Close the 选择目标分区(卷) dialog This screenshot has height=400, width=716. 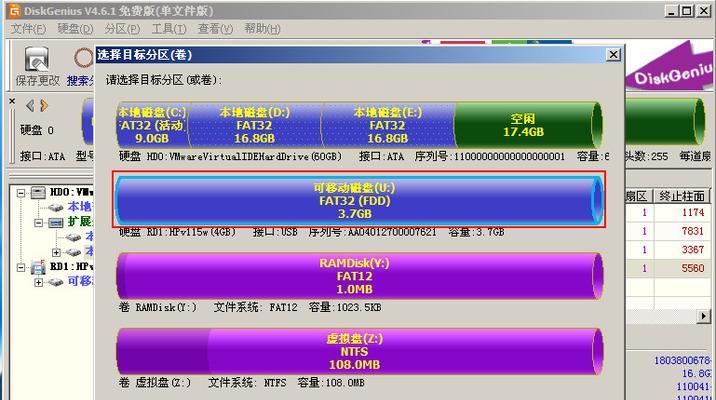[x=613, y=55]
